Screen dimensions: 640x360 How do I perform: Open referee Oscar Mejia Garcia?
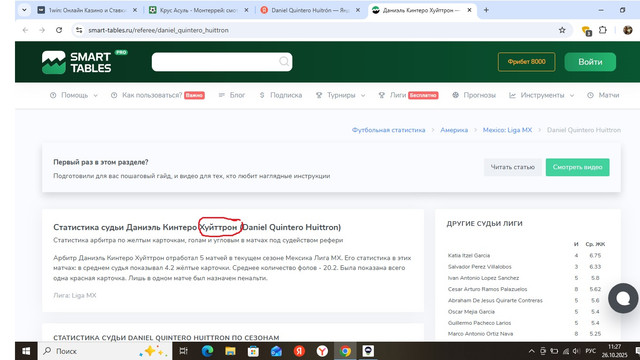pyautogui.click(x=471, y=311)
